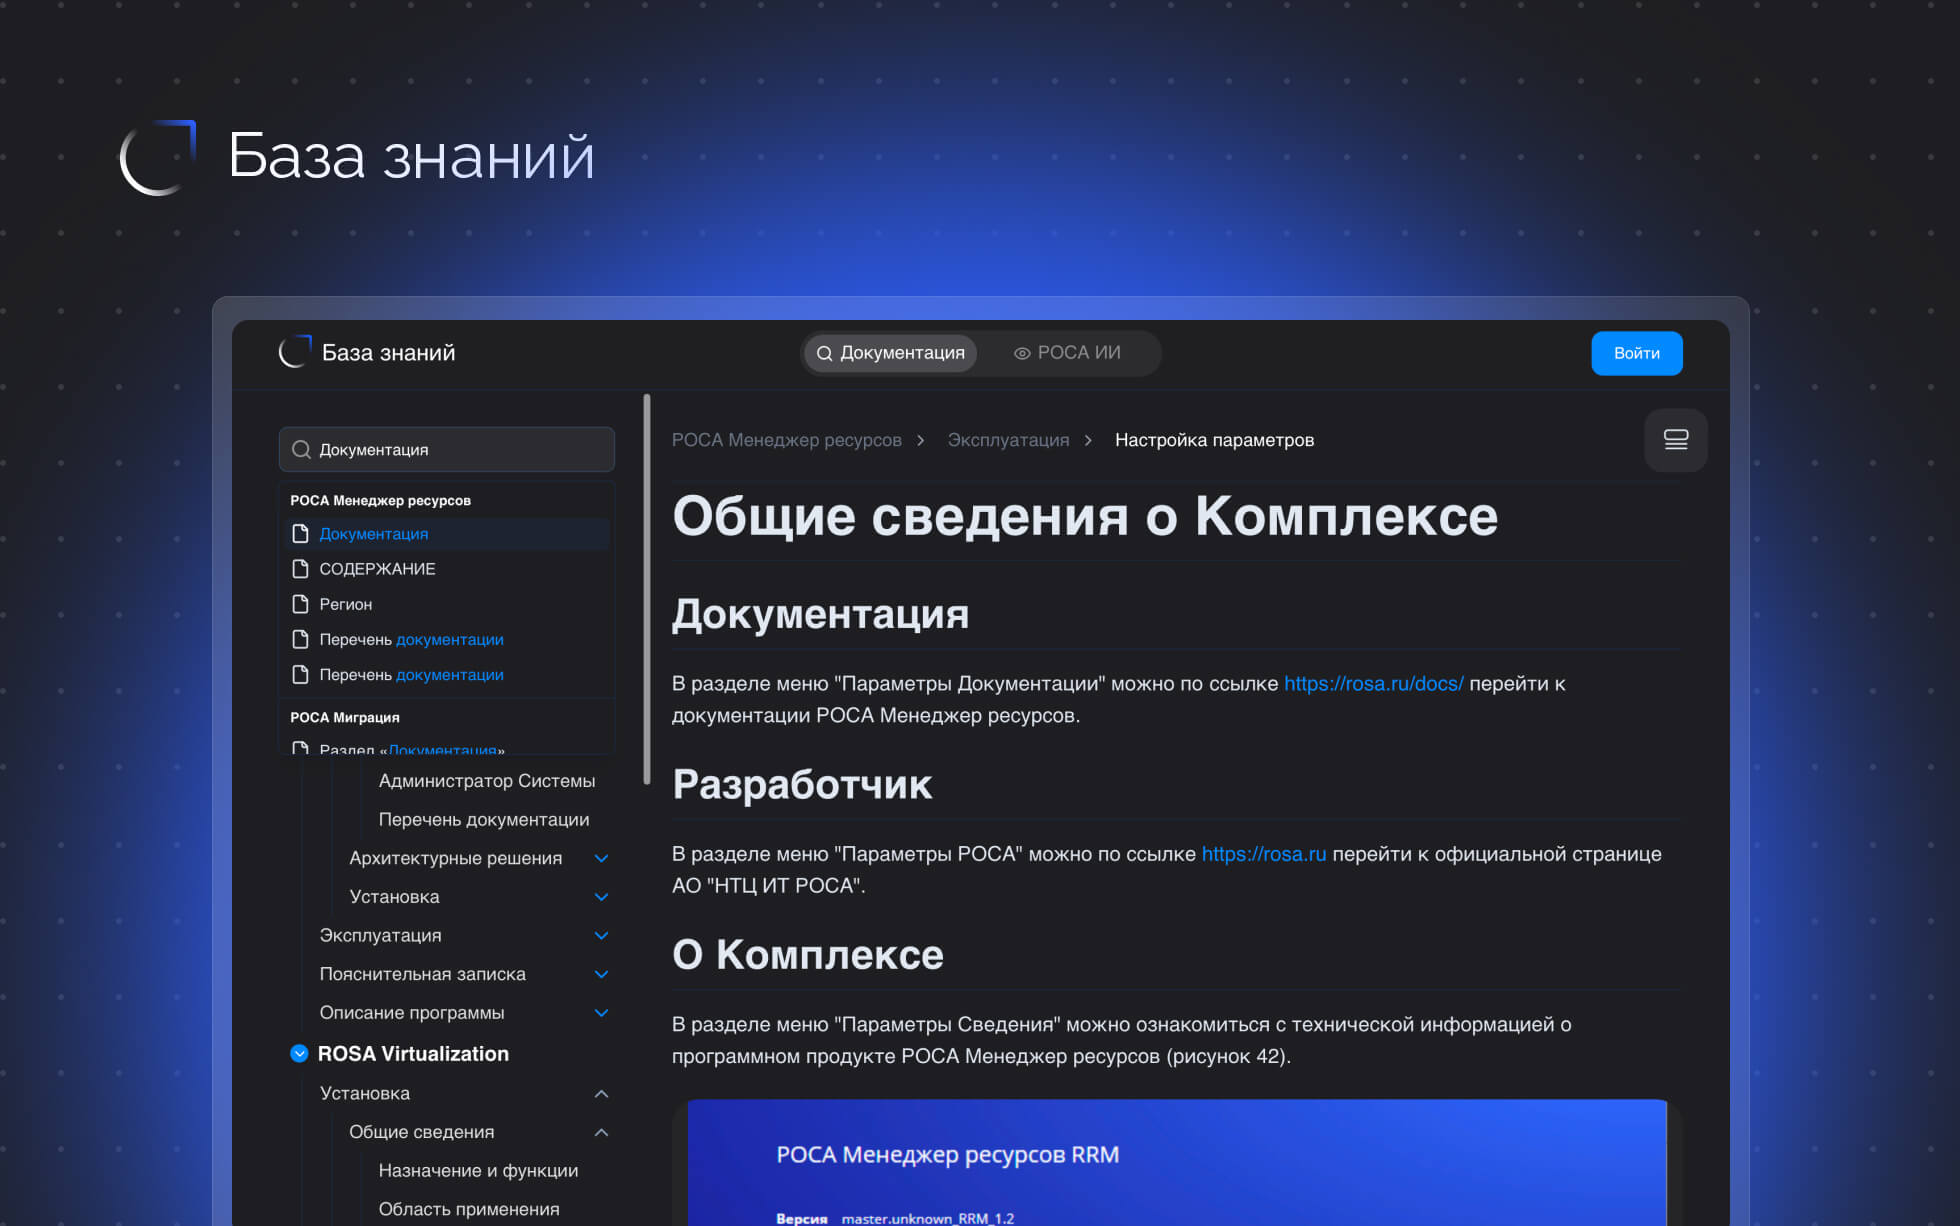Click the eye icon on РОСА ИИ tab
This screenshot has height=1226, width=1960.
pyautogui.click(x=1022, y=353)
